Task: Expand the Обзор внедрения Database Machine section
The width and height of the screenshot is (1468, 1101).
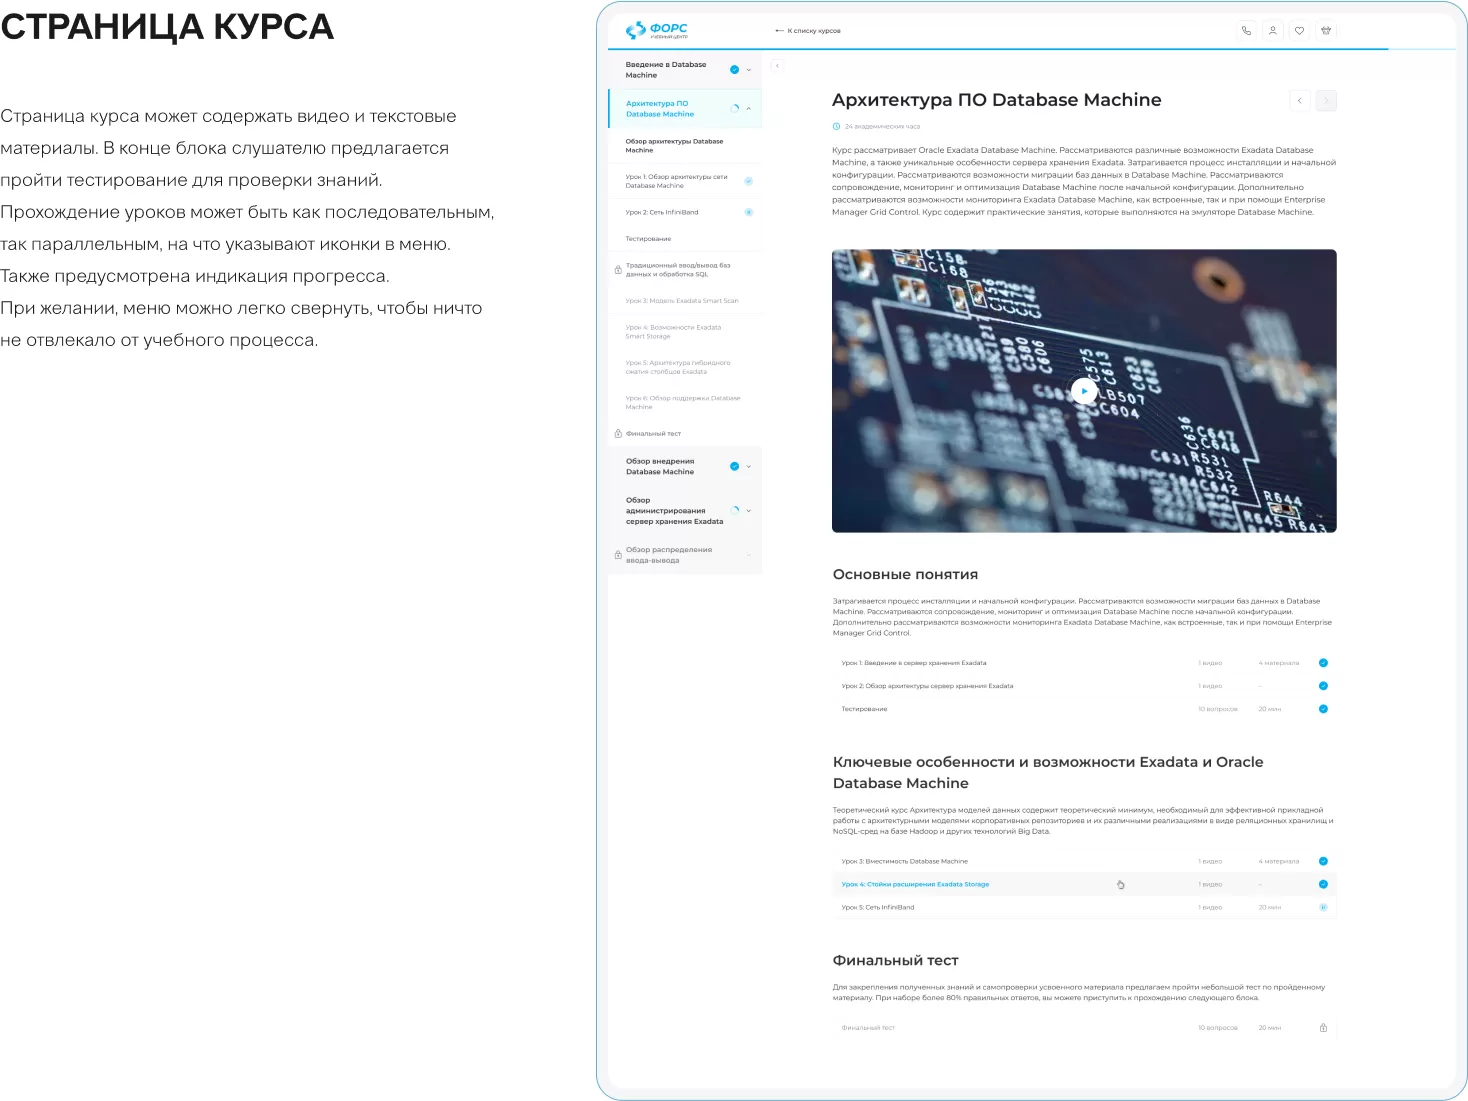Action: 749,467
